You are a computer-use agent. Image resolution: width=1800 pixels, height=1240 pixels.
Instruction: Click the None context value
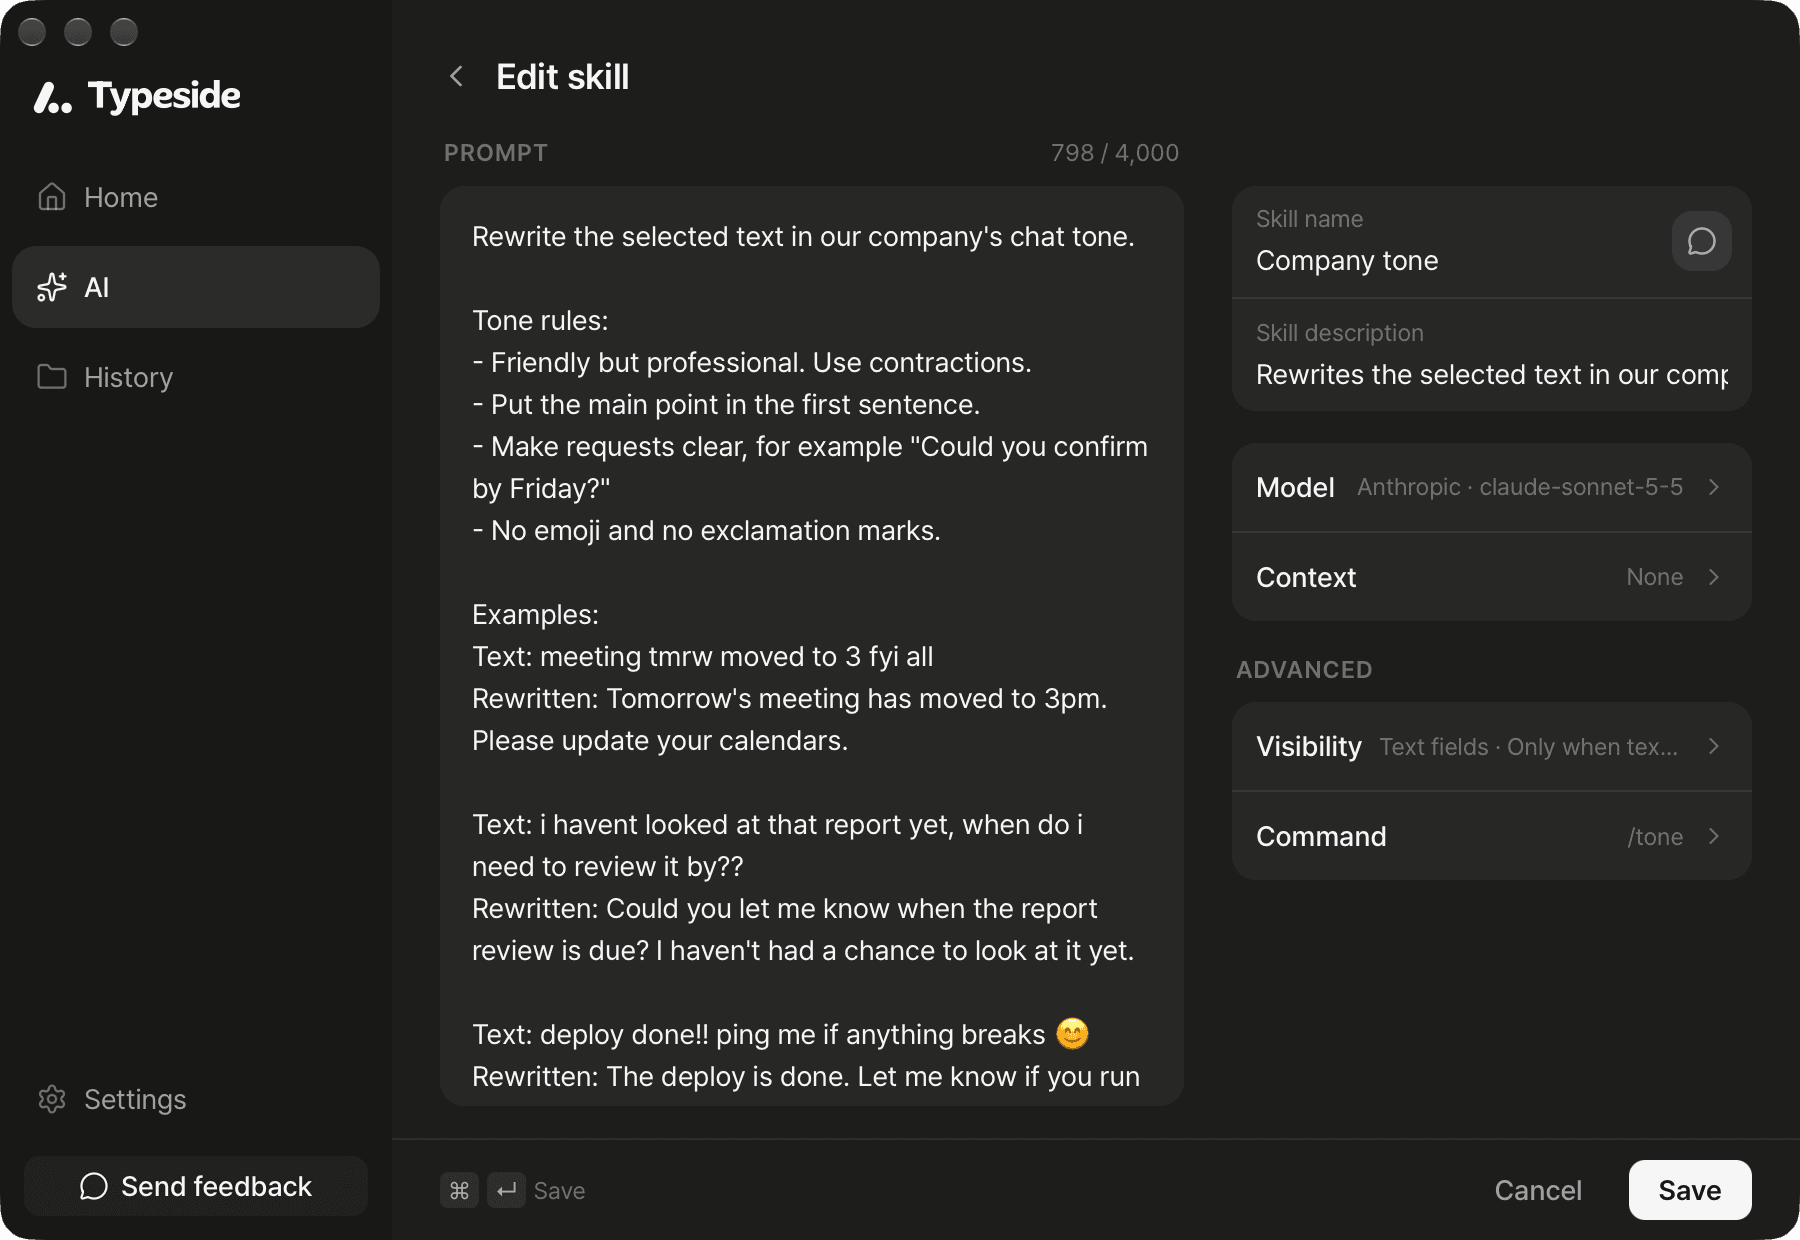pos(1655,577)
